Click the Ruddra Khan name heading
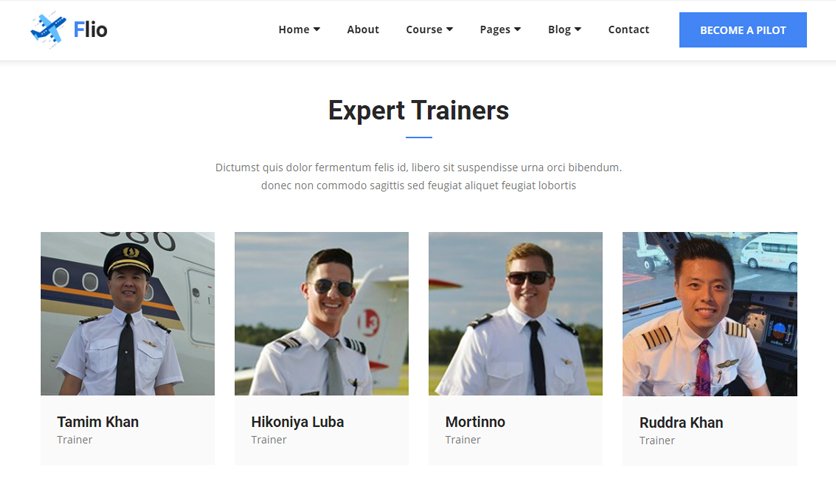Screen dimensions: 836x484 681,423
